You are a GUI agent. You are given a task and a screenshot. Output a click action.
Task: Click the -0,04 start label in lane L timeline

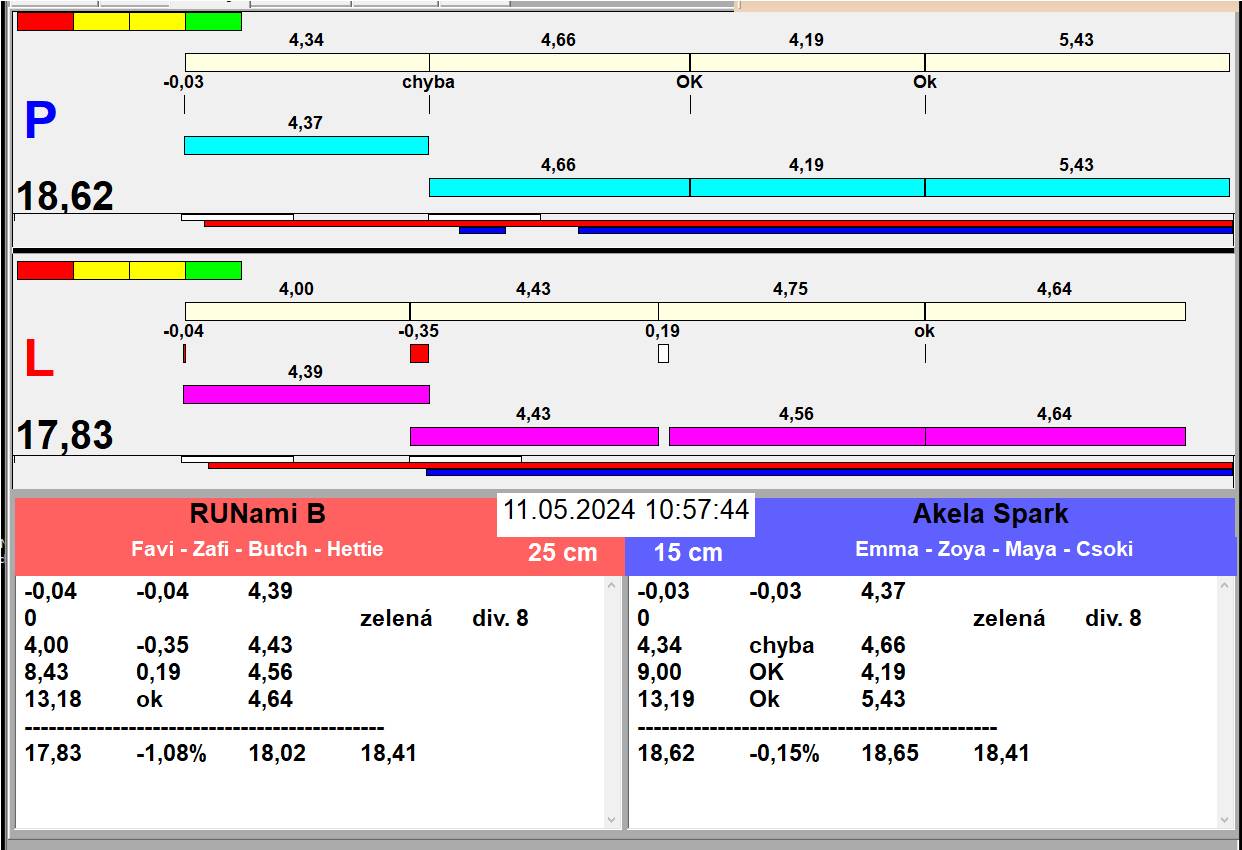(x=183, y=331)
